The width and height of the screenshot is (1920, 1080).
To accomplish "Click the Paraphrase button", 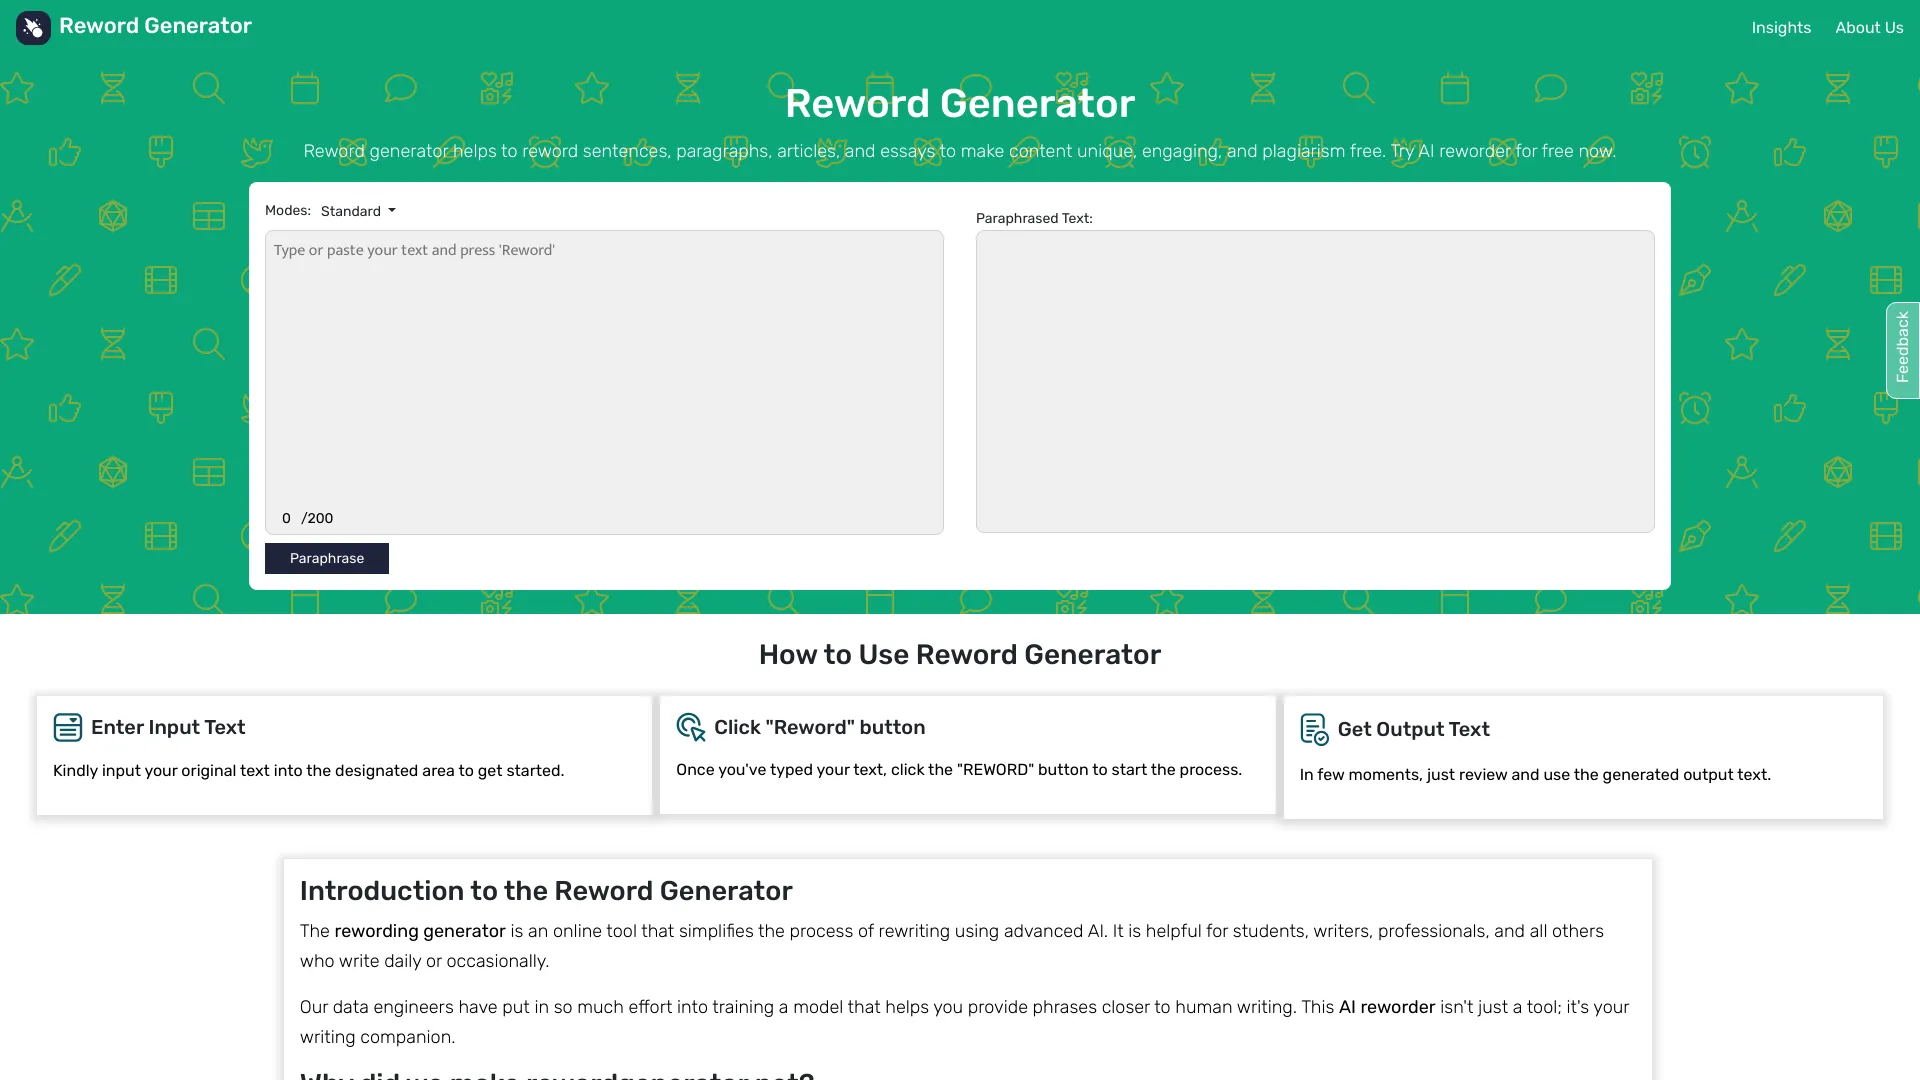I will click(x=326, y=558).
